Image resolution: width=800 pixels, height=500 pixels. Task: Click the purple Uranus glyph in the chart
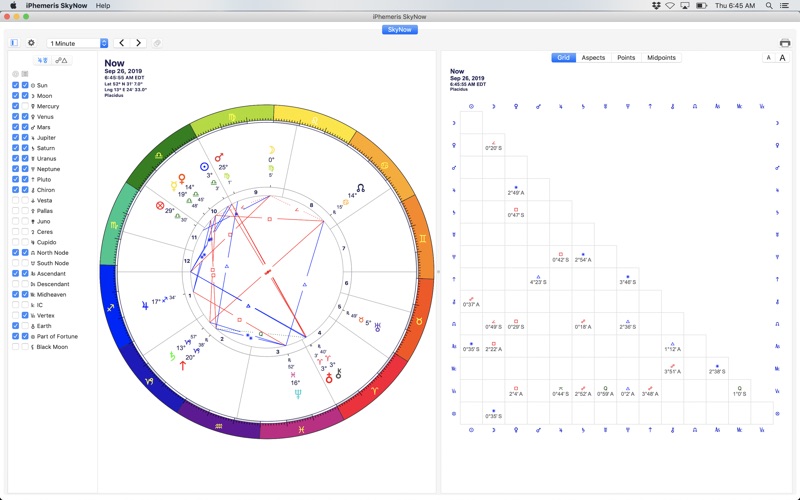378,327
